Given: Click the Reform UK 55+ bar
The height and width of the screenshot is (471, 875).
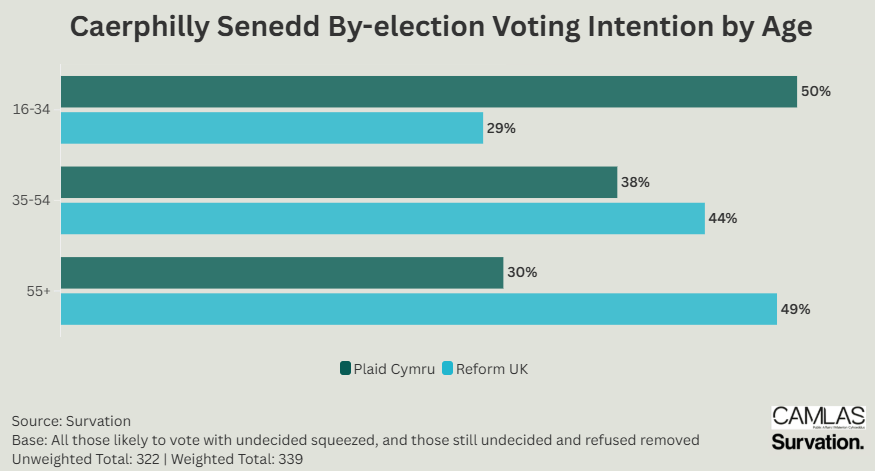Looking at the screenshot, I should [x=419, y=309].
